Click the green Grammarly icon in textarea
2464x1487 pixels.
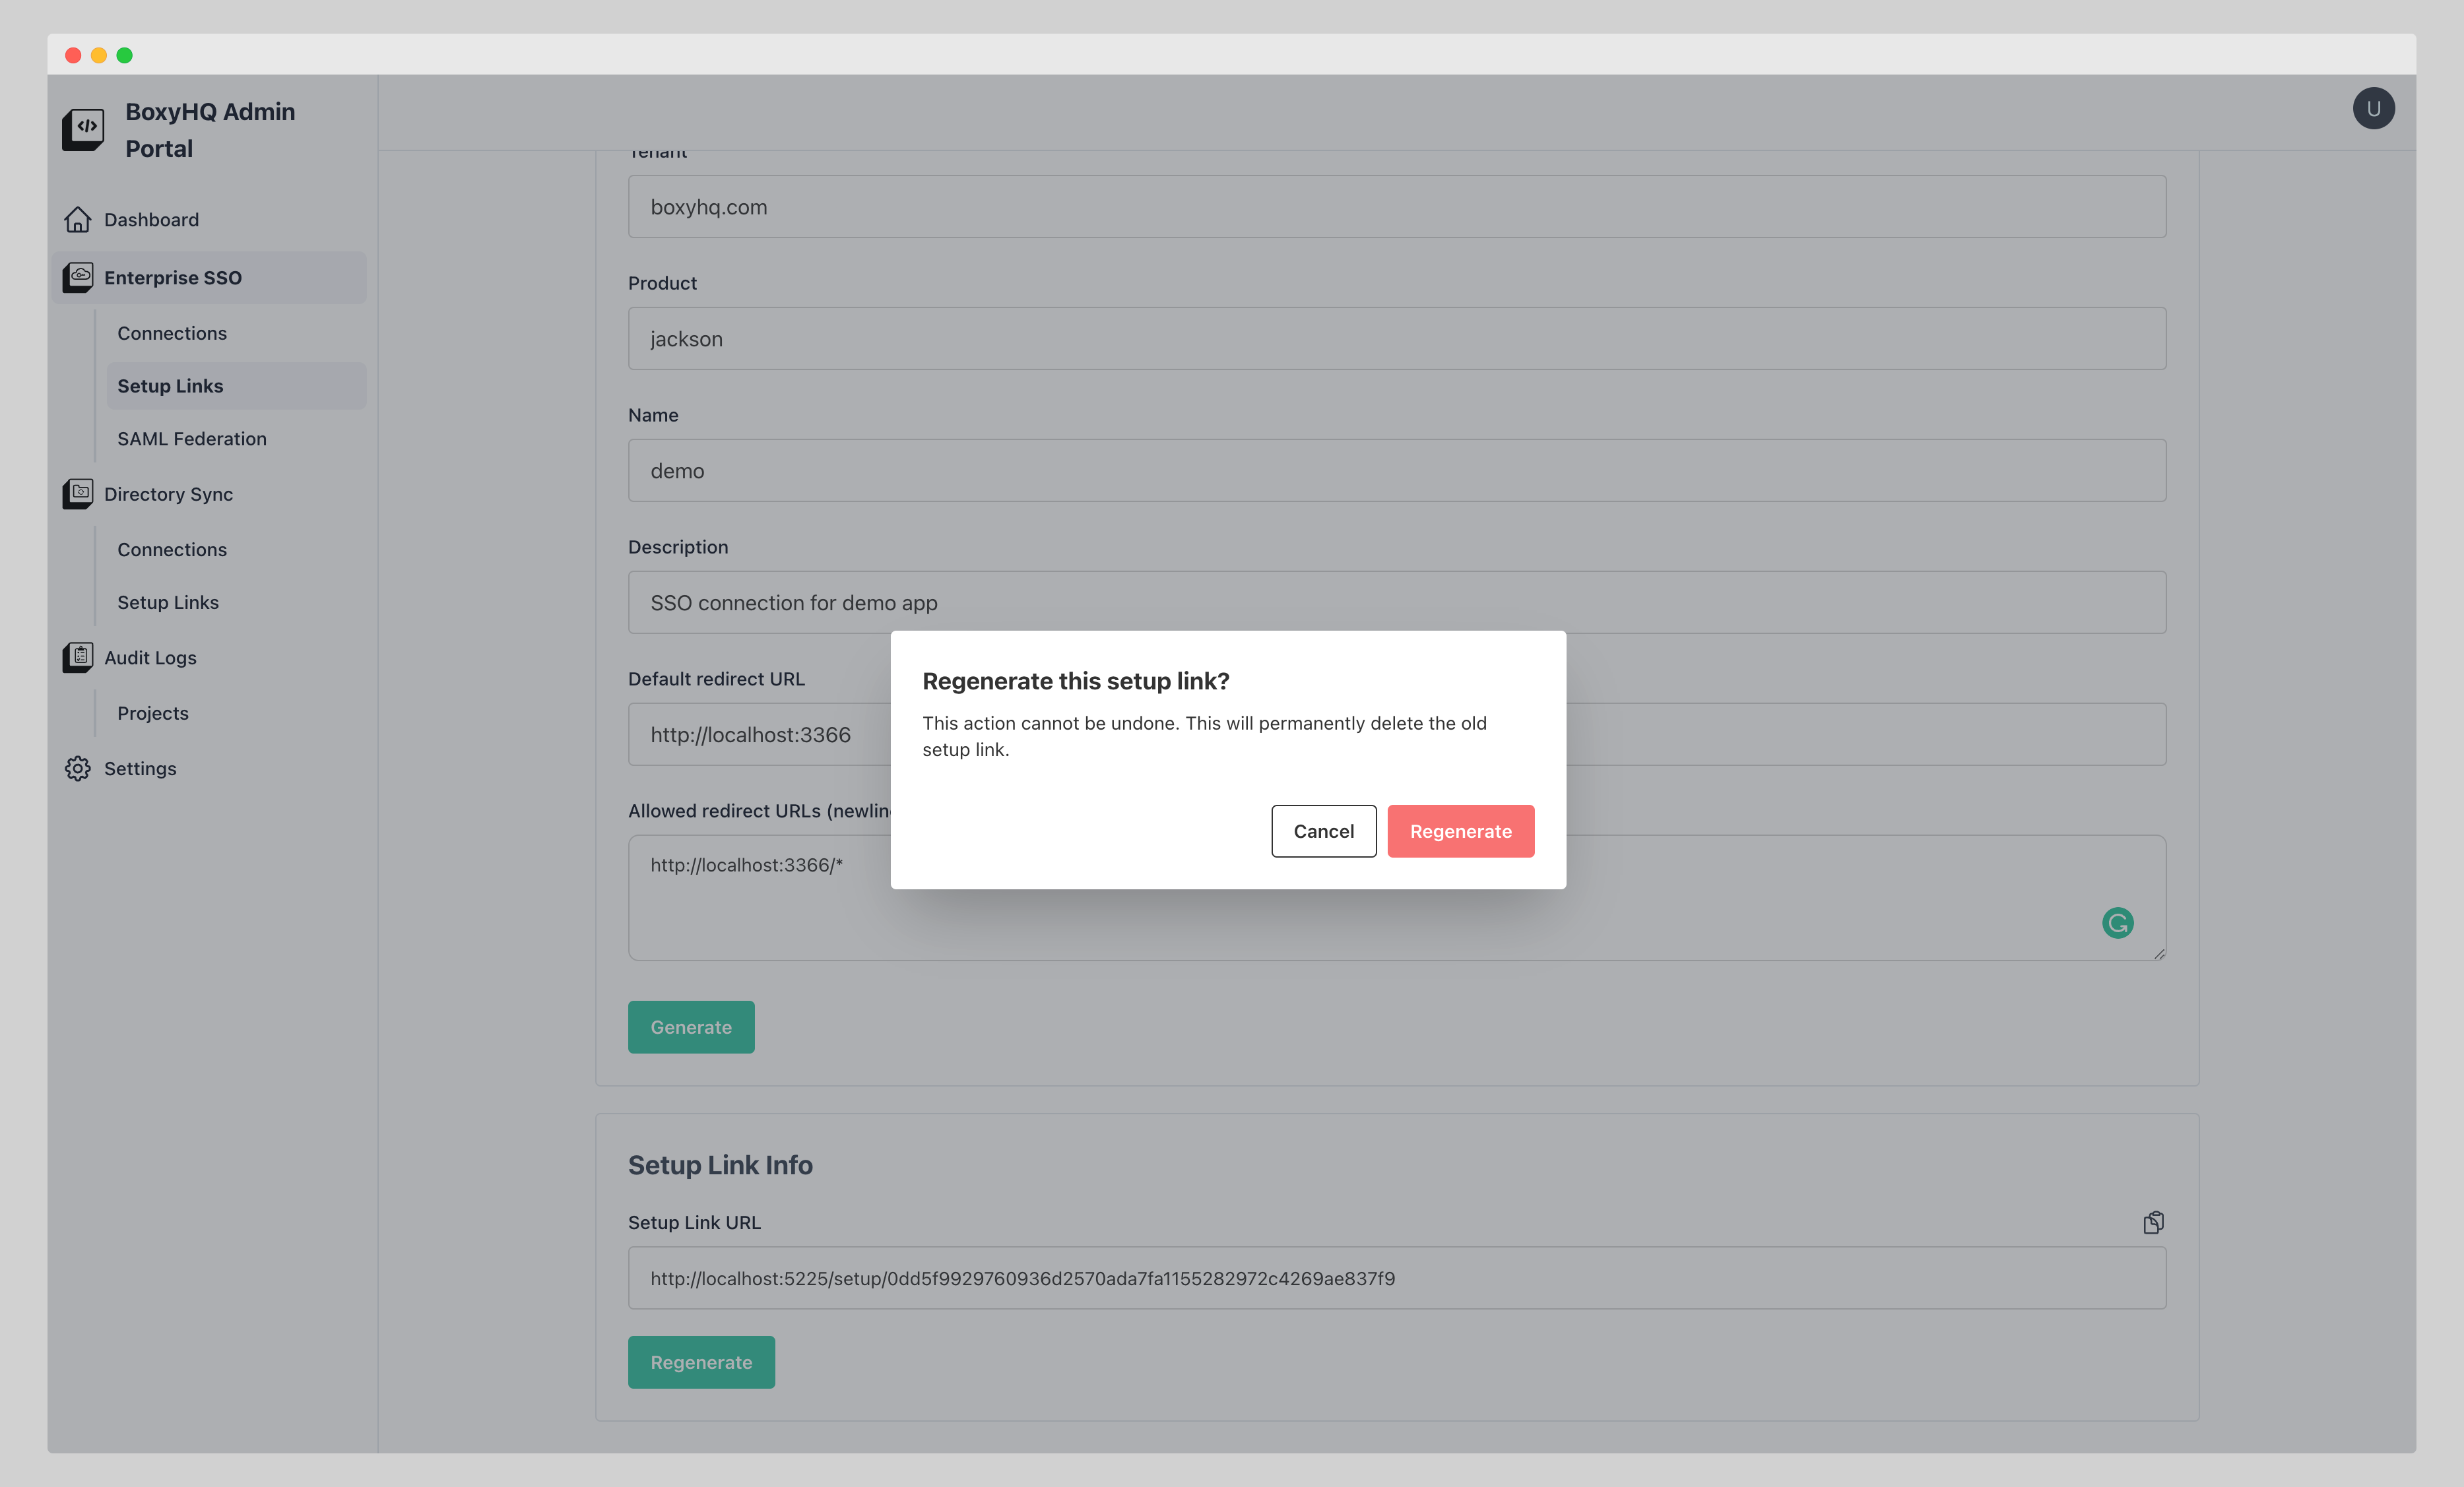pyautogui.click(x=2117, y=922)
